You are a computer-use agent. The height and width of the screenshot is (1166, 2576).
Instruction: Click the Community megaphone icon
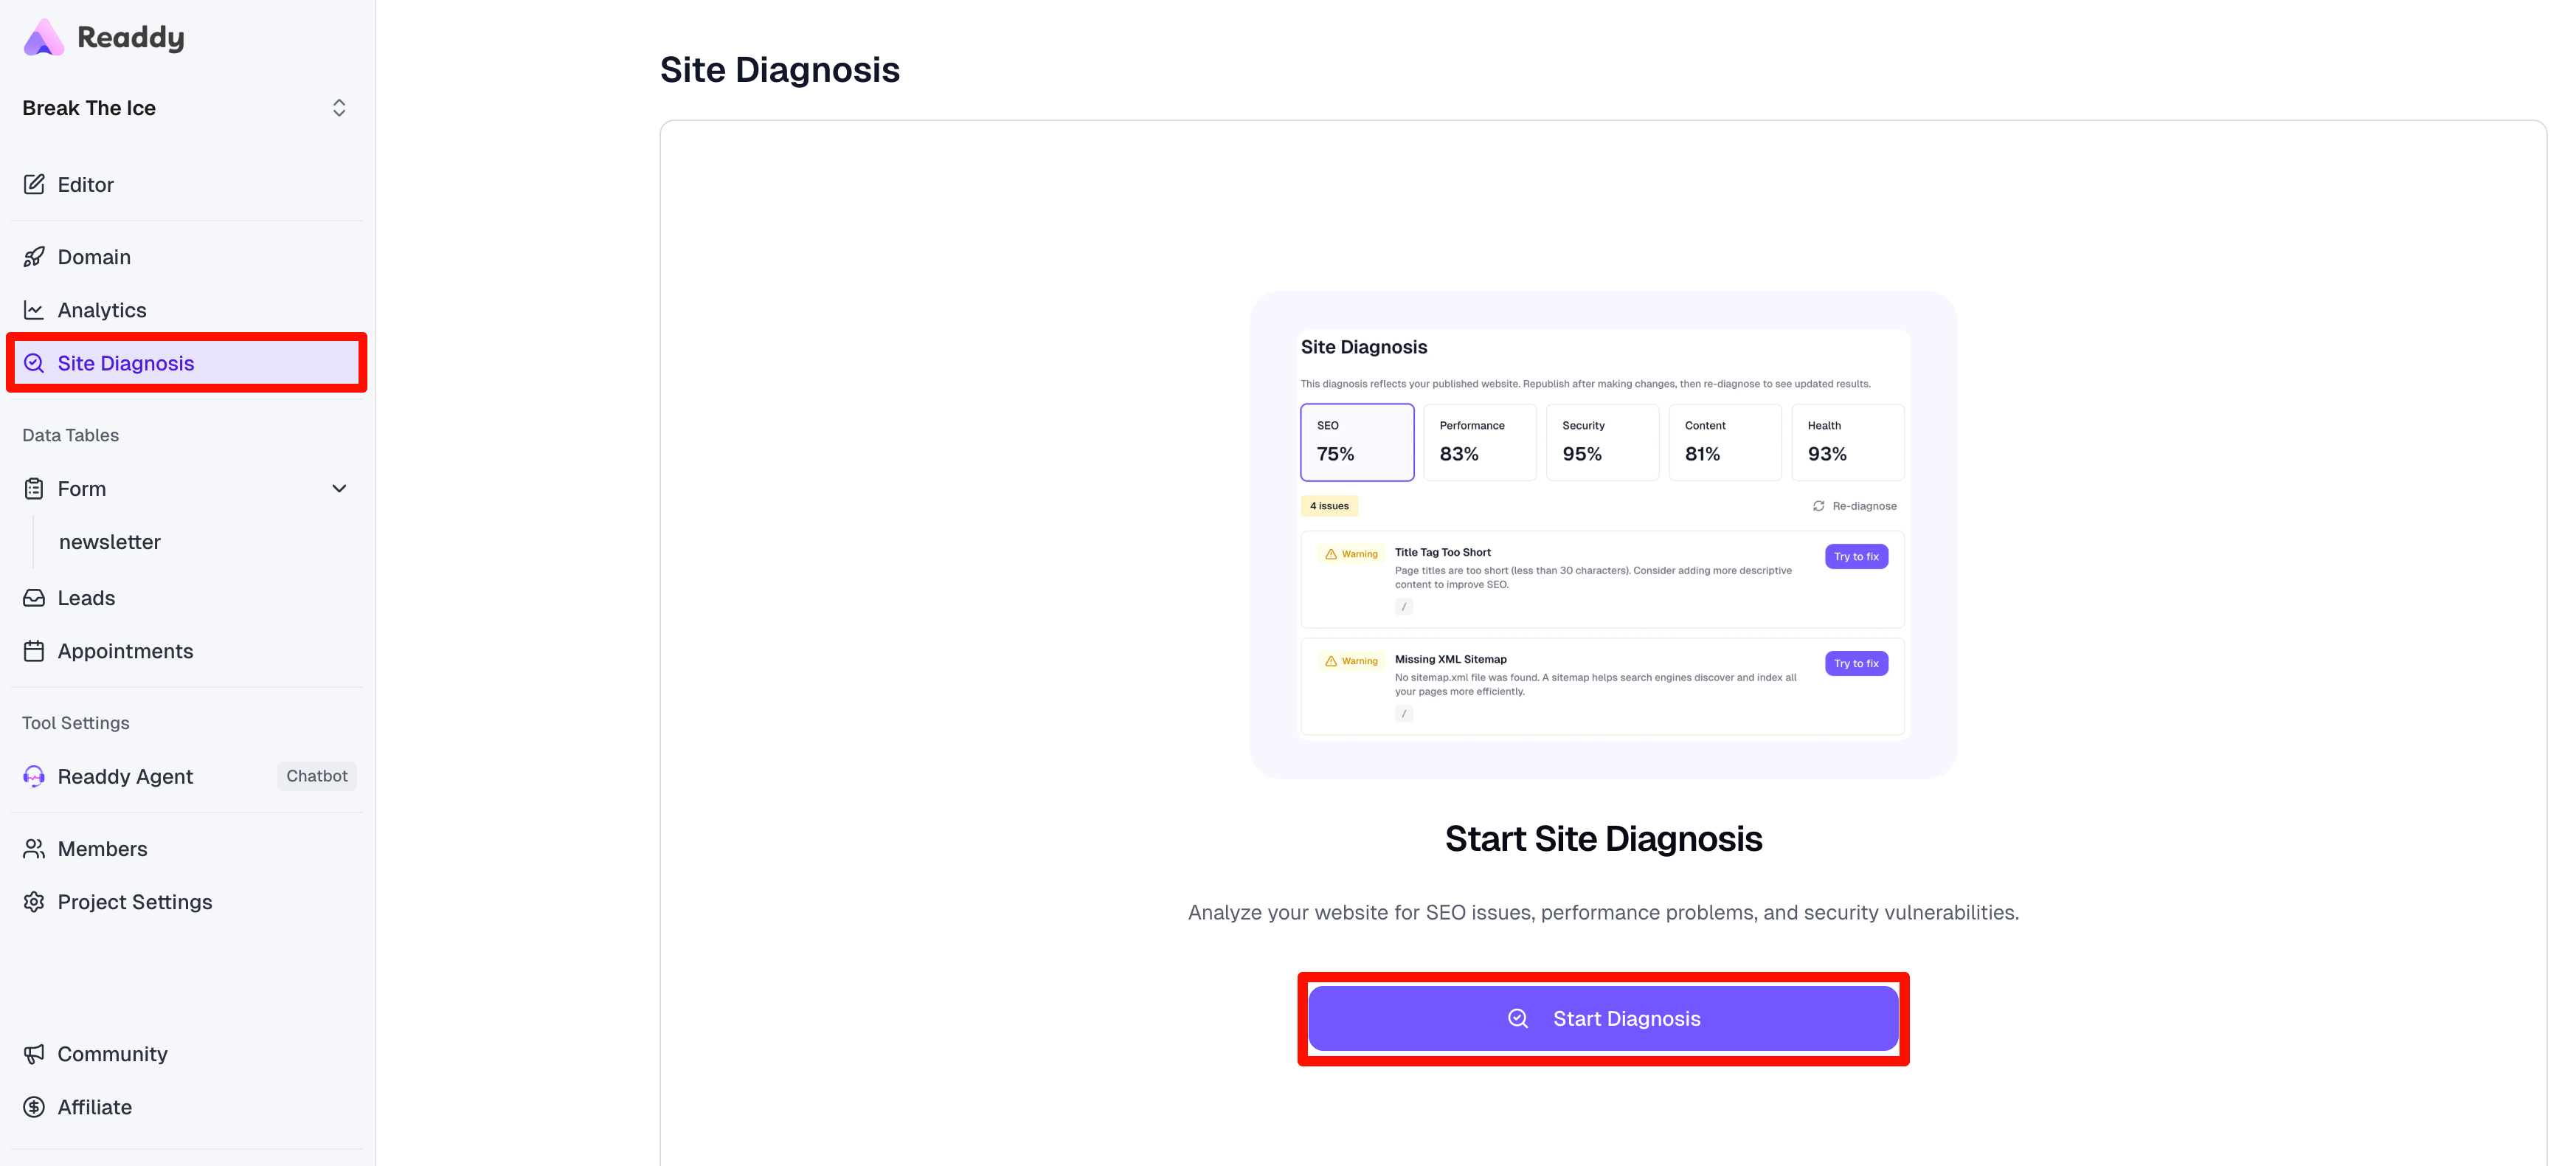34,1054
